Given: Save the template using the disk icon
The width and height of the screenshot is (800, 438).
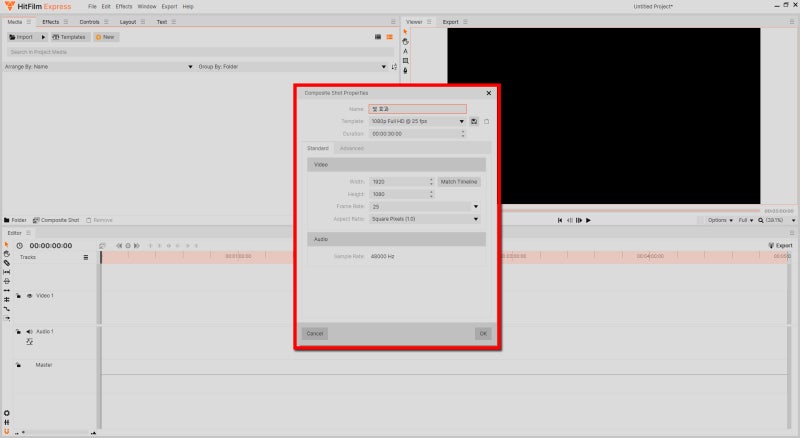Looking at the screenshot, I should (x=474, y=121).
